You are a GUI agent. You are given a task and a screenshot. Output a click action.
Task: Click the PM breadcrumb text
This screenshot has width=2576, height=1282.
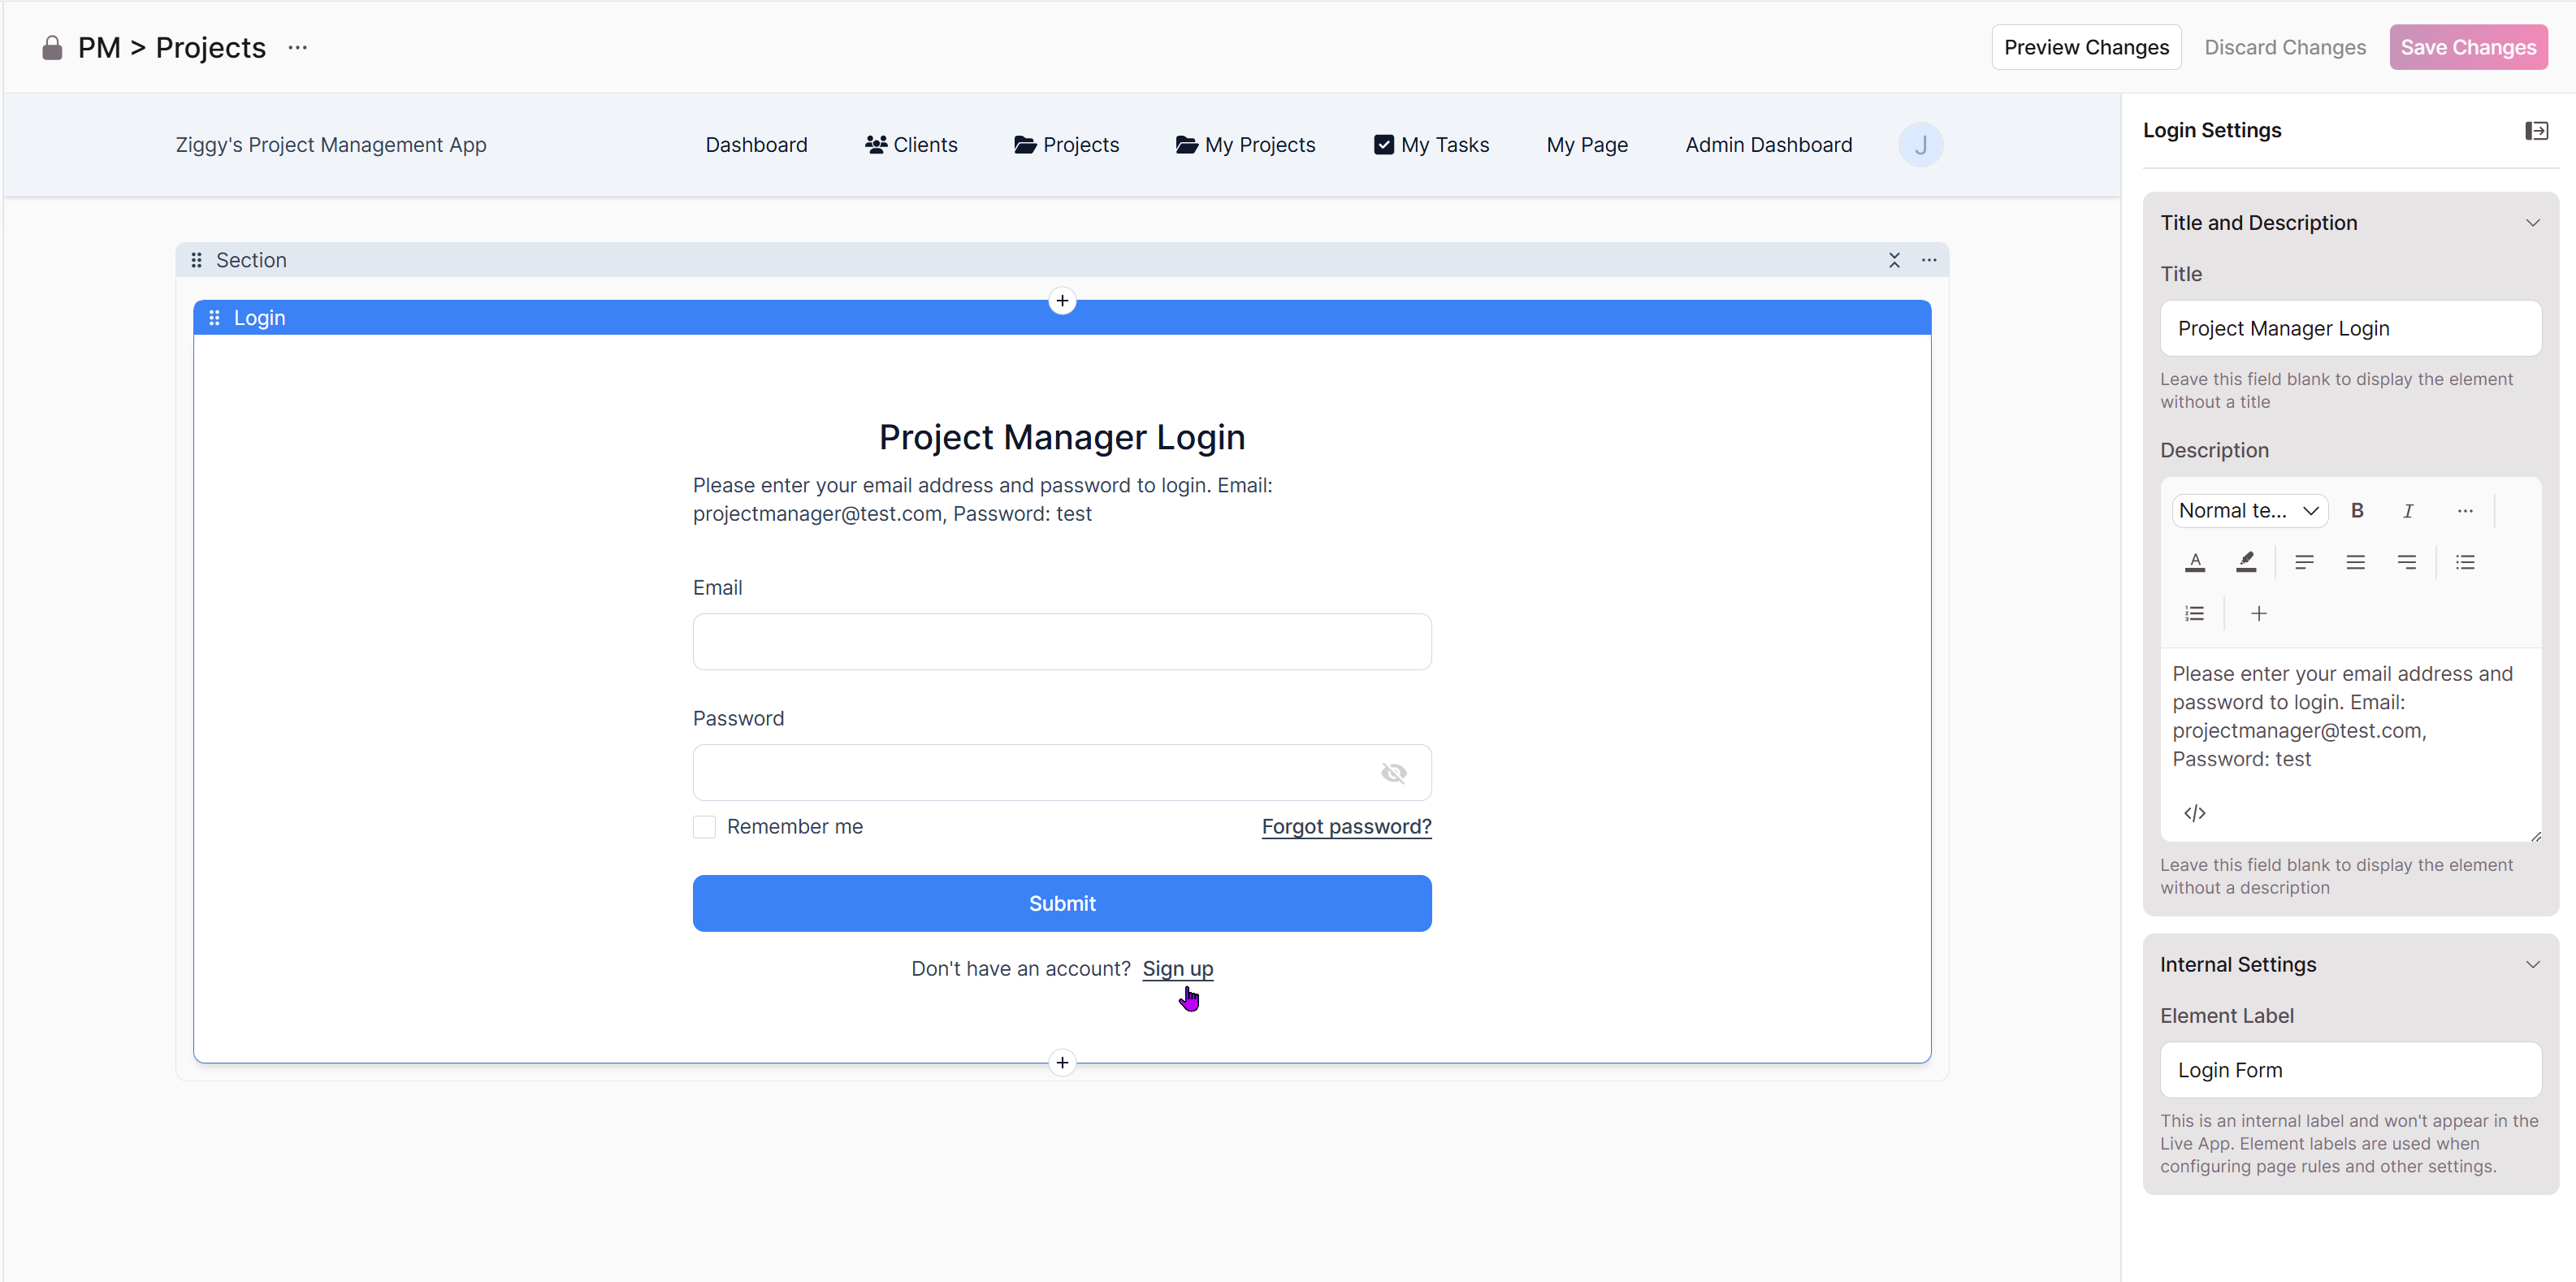(x=98, y=47)
